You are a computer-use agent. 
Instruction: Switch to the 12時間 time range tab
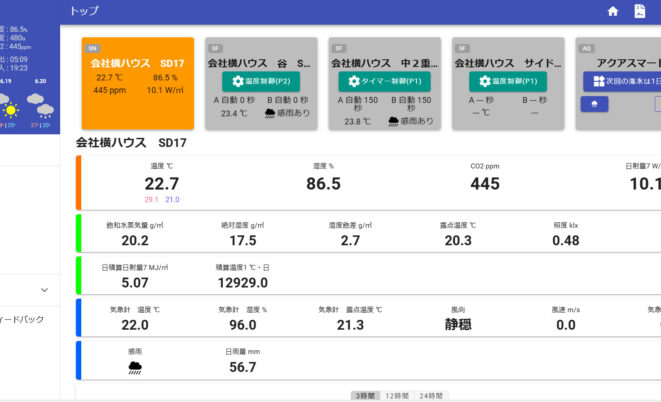[x=396, y=396]
